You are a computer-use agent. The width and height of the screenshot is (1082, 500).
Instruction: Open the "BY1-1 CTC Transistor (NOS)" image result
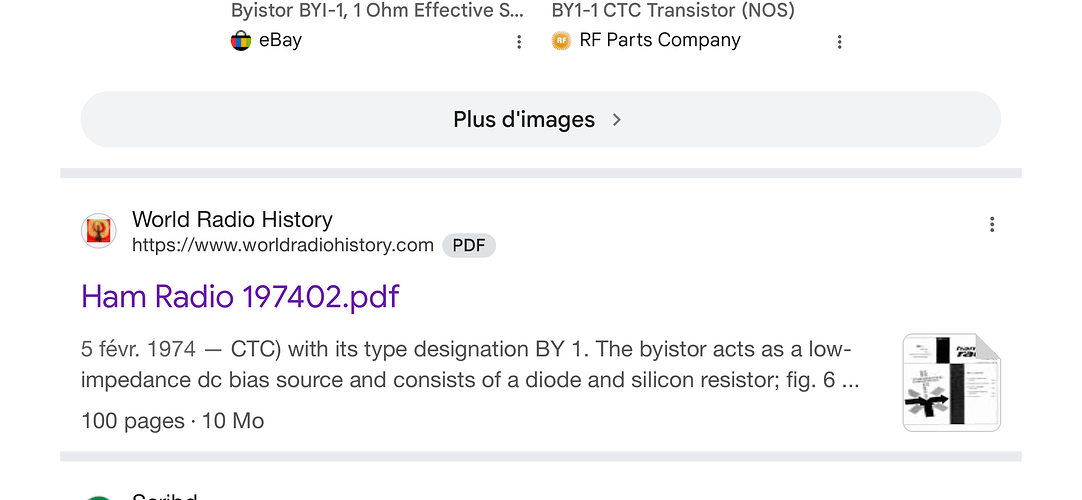[x=673, y=11]
